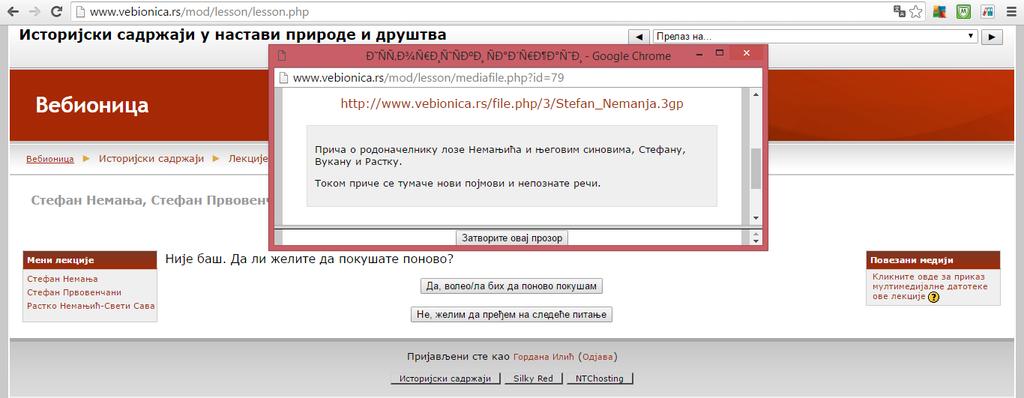
Task: Open the Stefan_Nemanja.3gp file link
Action: tap(512, 103)
